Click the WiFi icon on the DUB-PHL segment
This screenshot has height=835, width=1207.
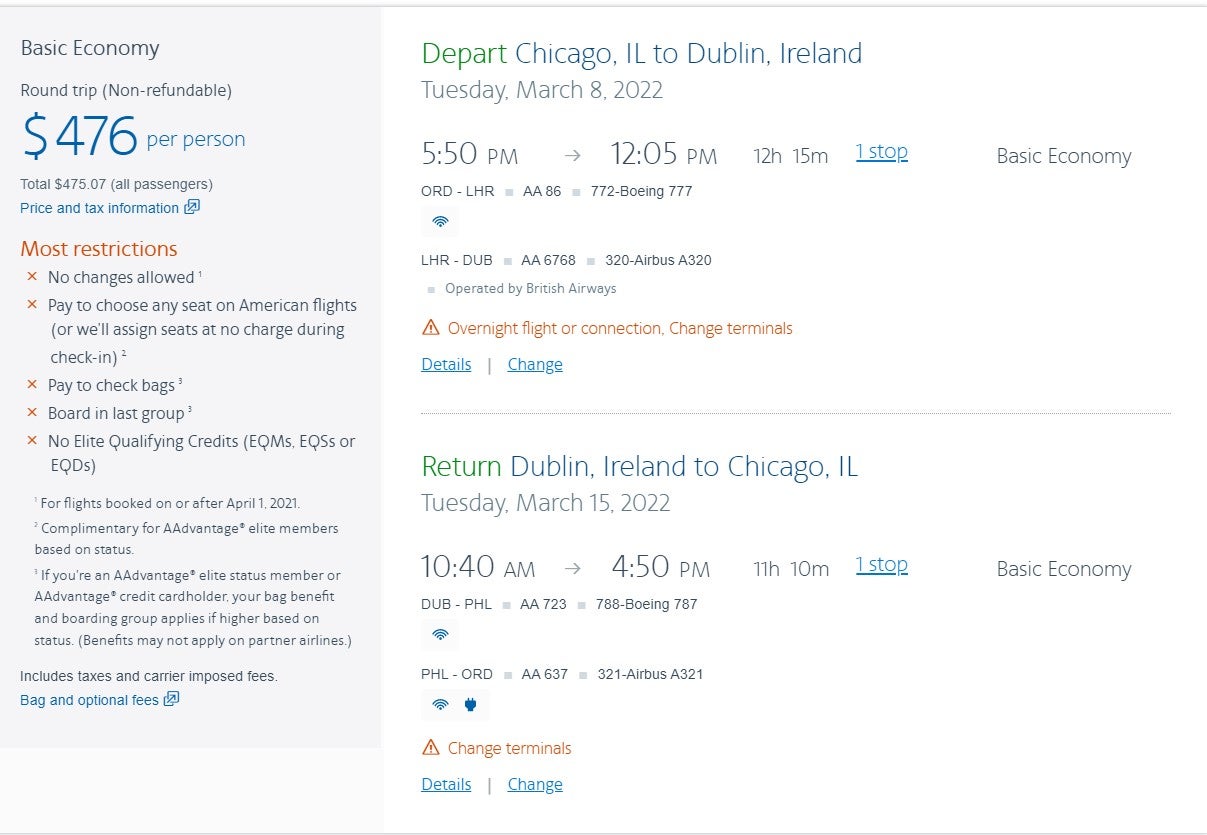pyautogui.click(x=440, y=635)
